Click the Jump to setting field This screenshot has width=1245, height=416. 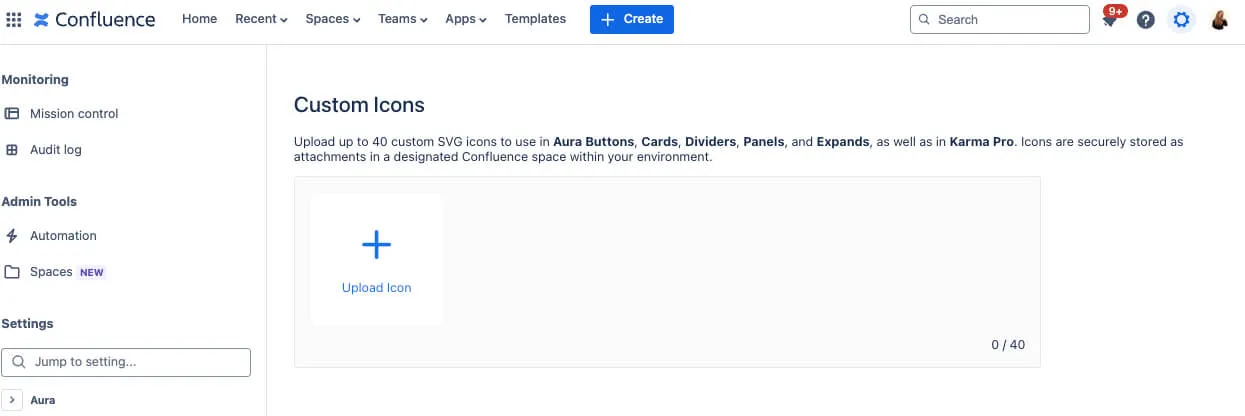coord(126,362)
